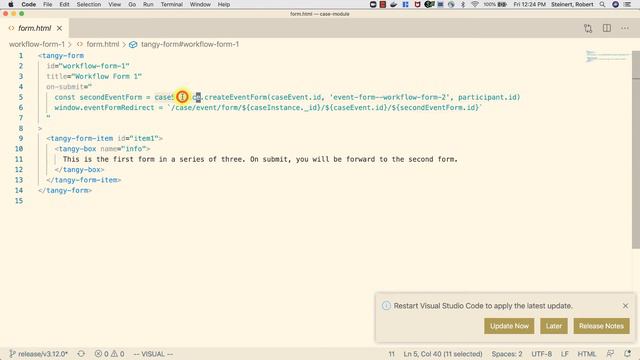Click the Update Now button
Image resolution: width=640 pixels, height=360 pixels.
509,326
